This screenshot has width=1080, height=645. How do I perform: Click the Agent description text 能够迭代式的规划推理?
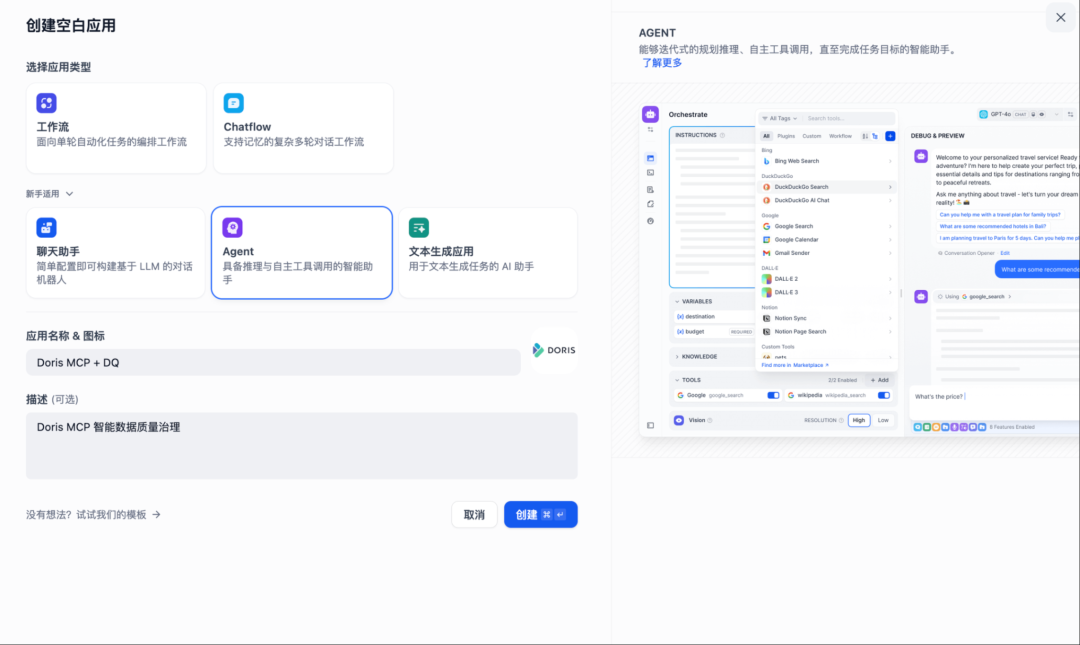click(799, 50)
